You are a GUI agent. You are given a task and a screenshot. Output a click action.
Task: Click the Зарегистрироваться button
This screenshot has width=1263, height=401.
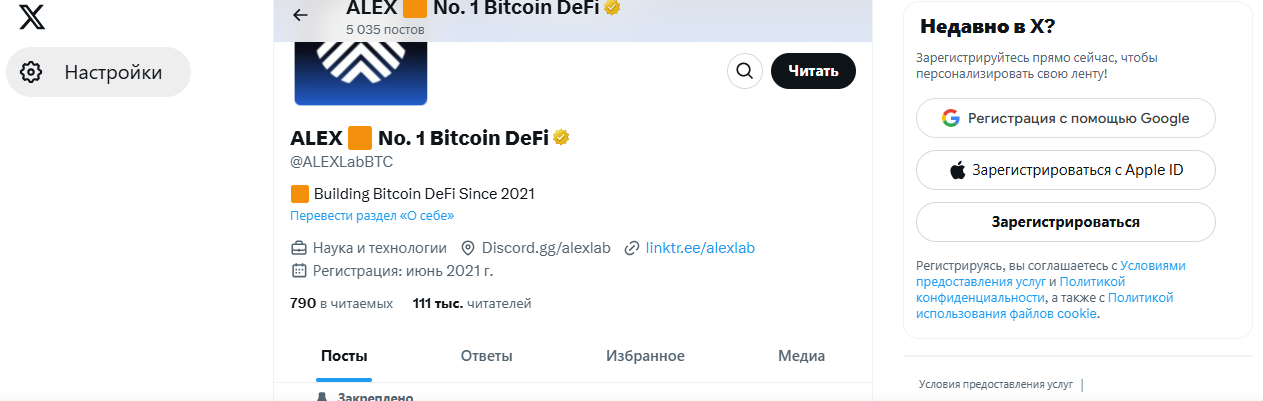[x=1066, y=222]
